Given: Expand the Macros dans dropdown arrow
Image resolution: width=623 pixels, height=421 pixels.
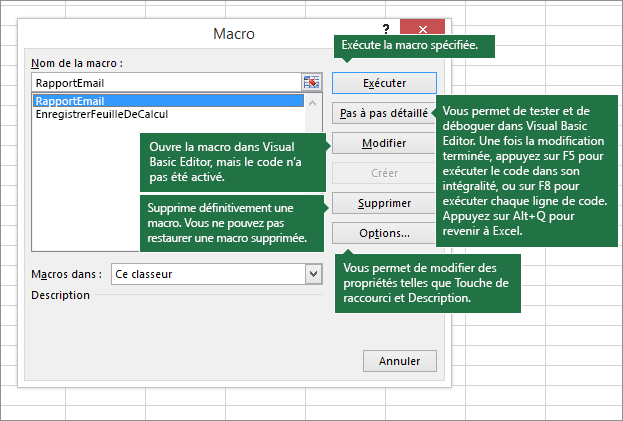Looking at the screenshot, I should (x=313, y=274).
